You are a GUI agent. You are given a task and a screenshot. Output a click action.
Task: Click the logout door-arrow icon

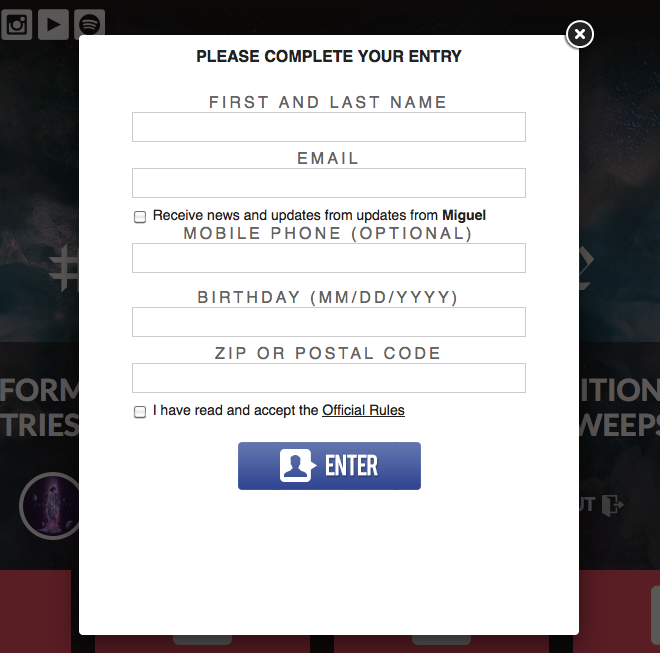(612, 505)
